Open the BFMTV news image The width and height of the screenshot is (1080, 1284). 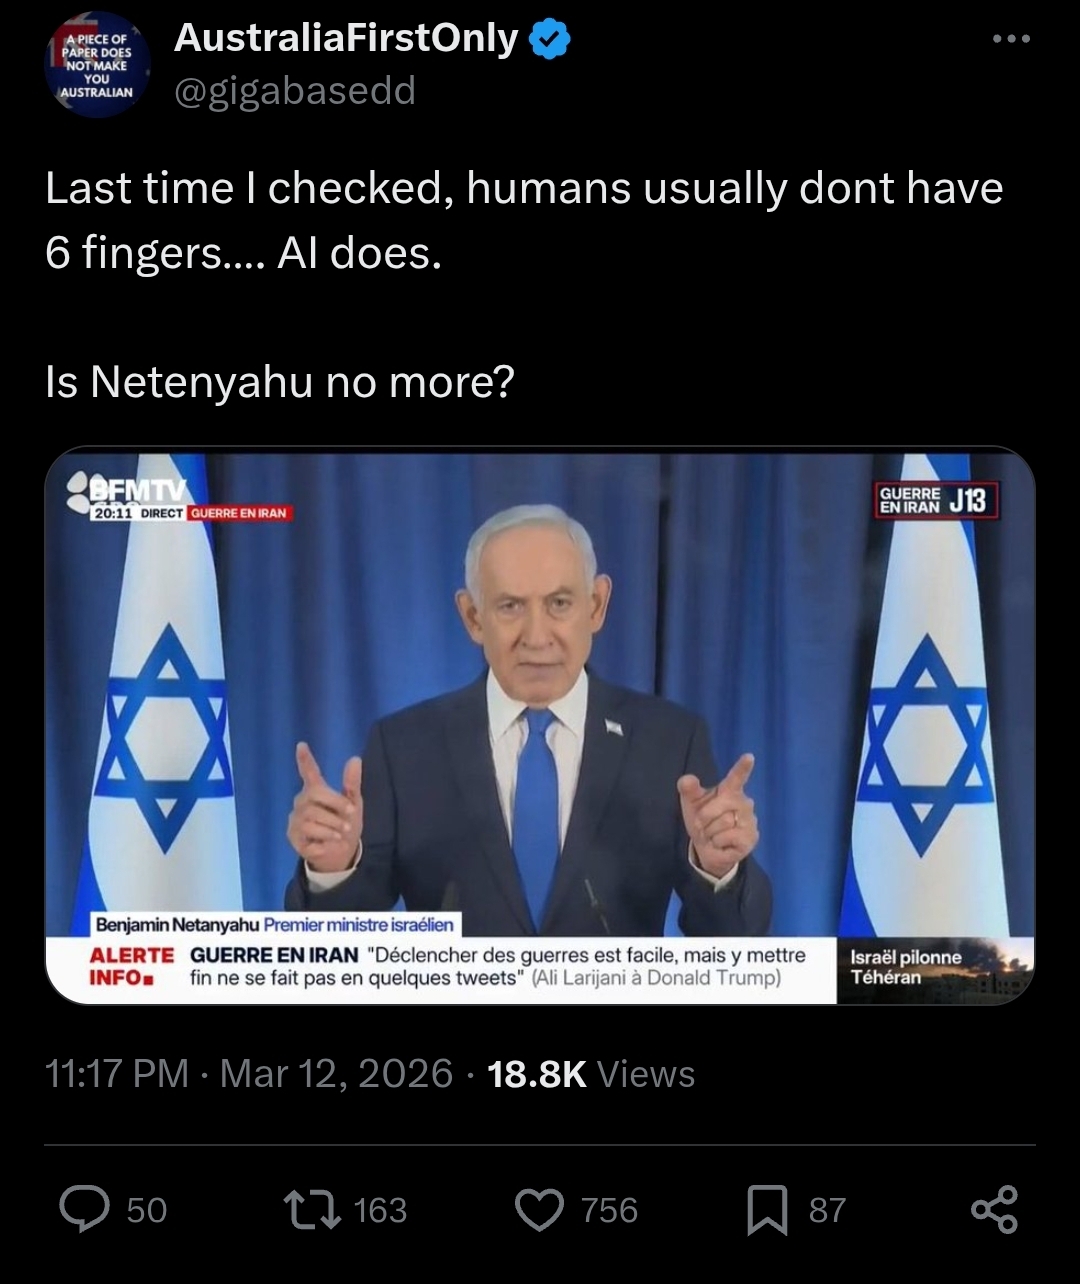coord(540,726)
